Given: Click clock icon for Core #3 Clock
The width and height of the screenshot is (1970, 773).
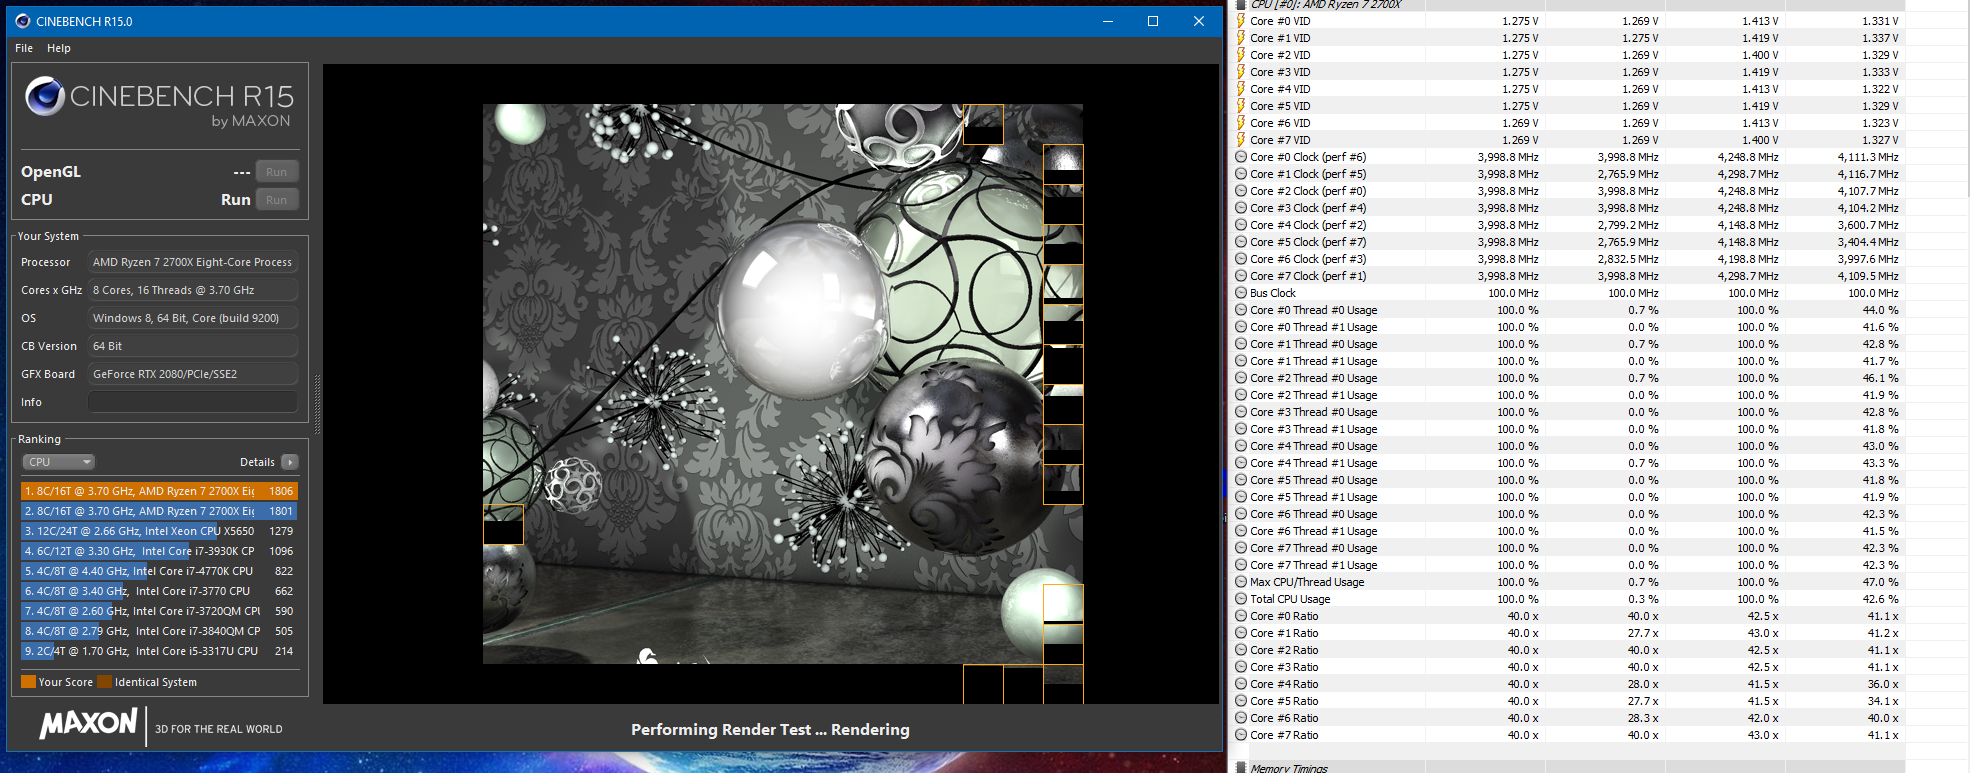Looking at the screenshot, I should [x=1241, y=208].
